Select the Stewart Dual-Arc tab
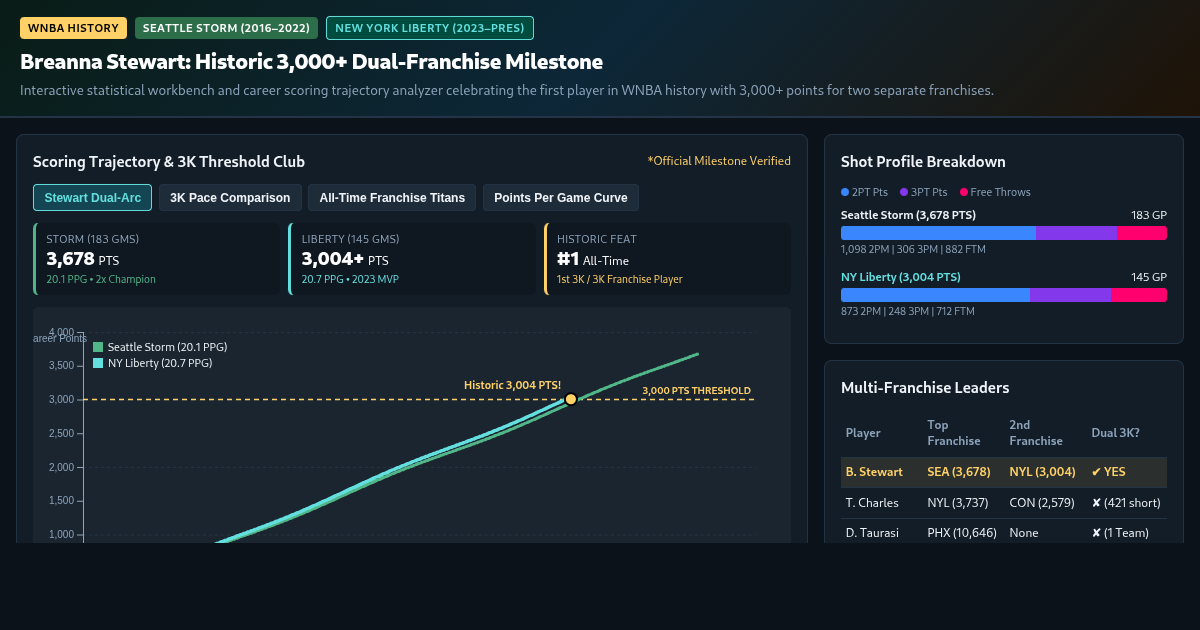The height and width of the screenshot is (630, 1200). [92, 198]
